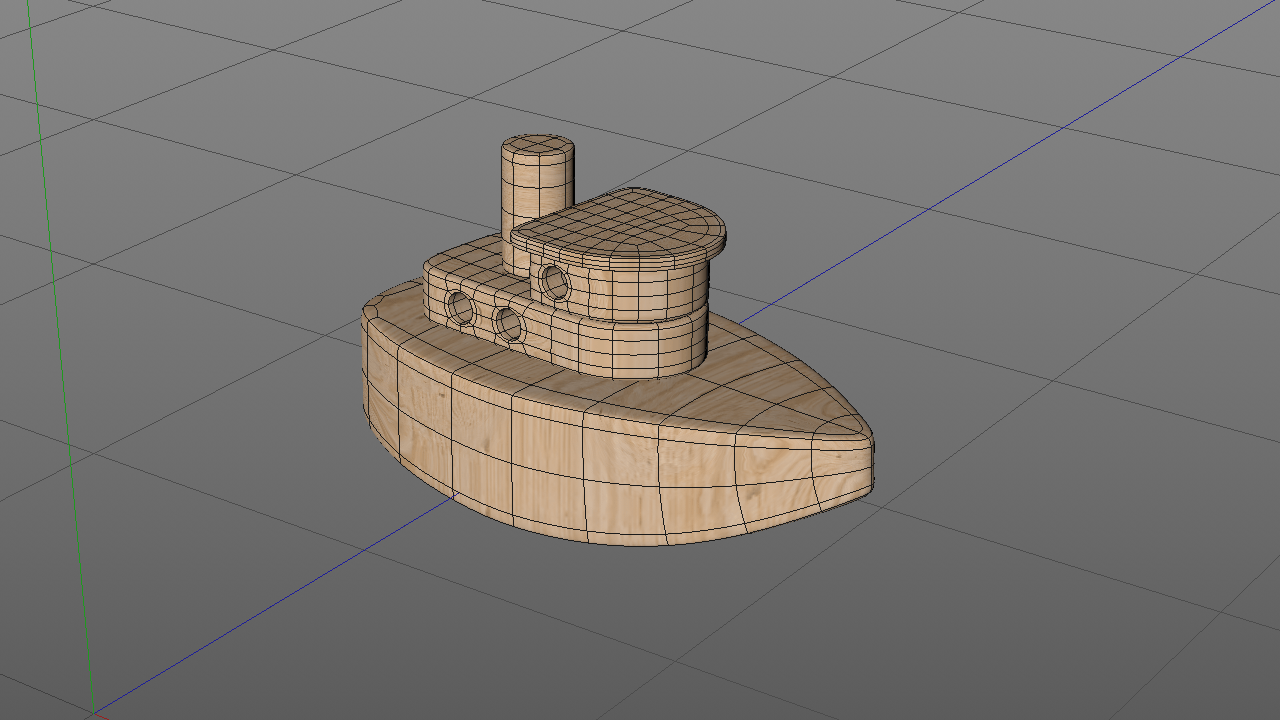Select the flat cabin roof top surface
Viewport: 1280px width, 720px height.
coord(622,224)
